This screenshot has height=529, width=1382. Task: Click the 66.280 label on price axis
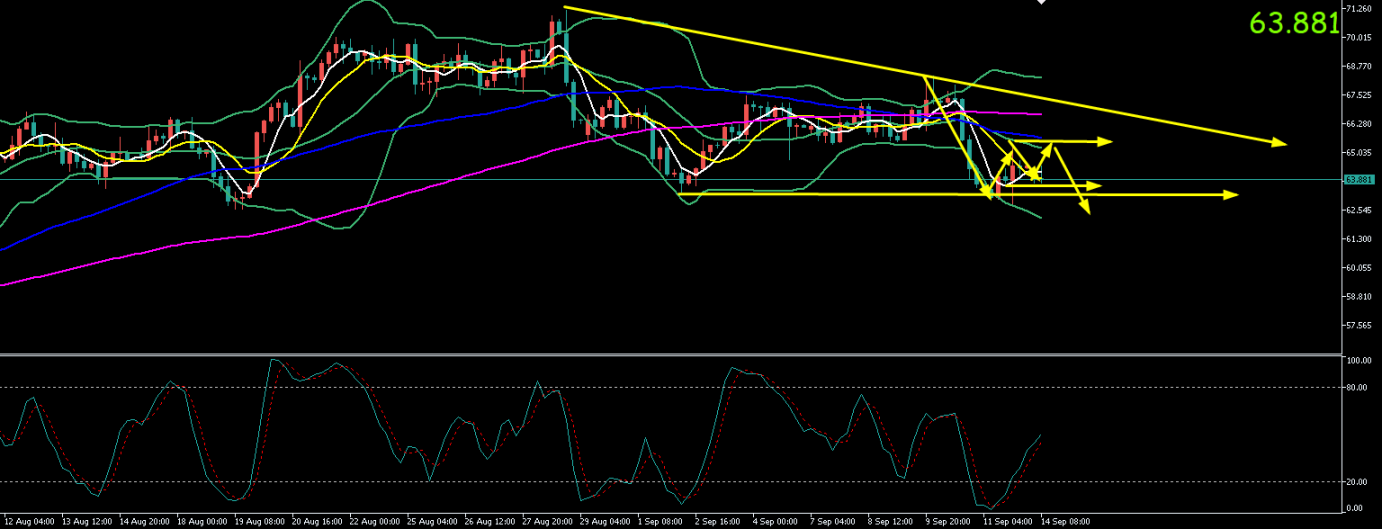[1358, 124]
